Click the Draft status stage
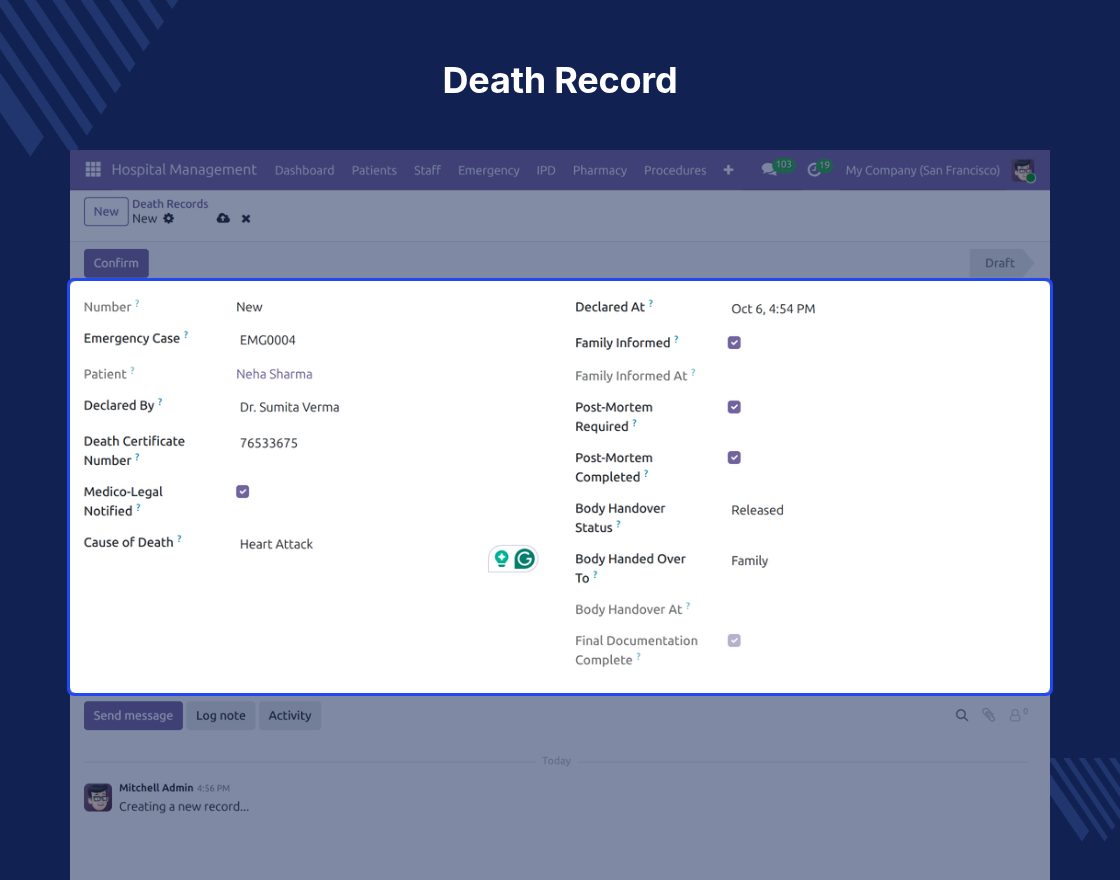The image size is (1120, 880). (1000, 263)
